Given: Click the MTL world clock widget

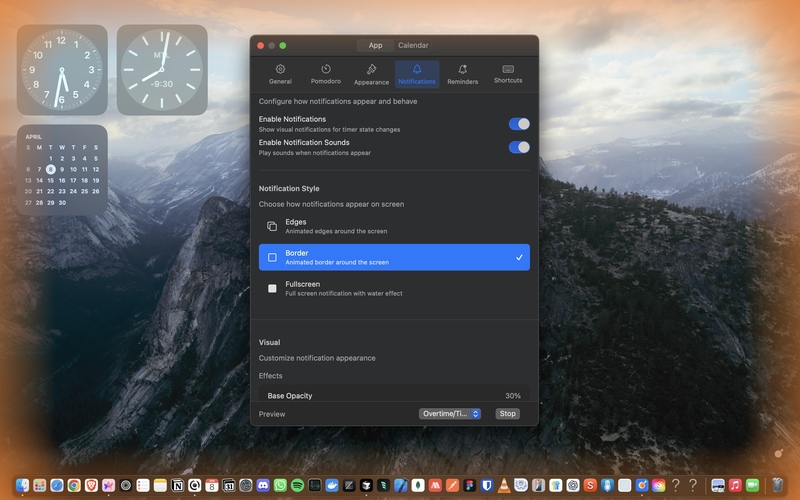Looking at the screenshot, I should click(x=162, y=70).
